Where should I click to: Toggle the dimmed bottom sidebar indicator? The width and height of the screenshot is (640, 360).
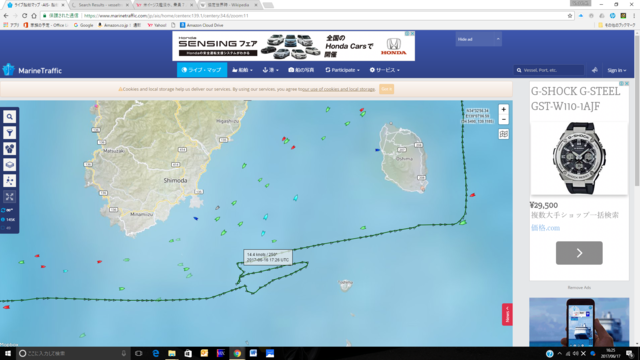tap(7, 228)
